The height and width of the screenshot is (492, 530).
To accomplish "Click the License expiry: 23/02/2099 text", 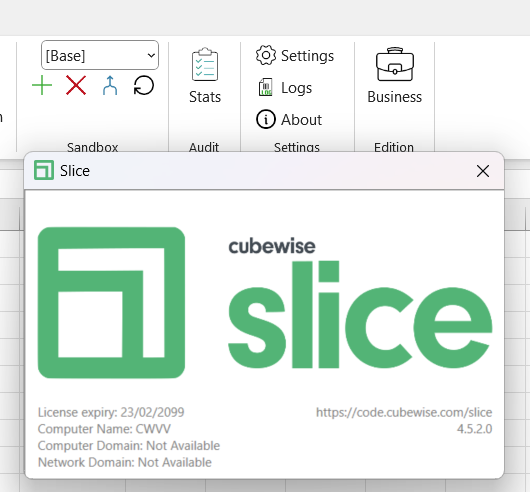I will pos(111,412).
